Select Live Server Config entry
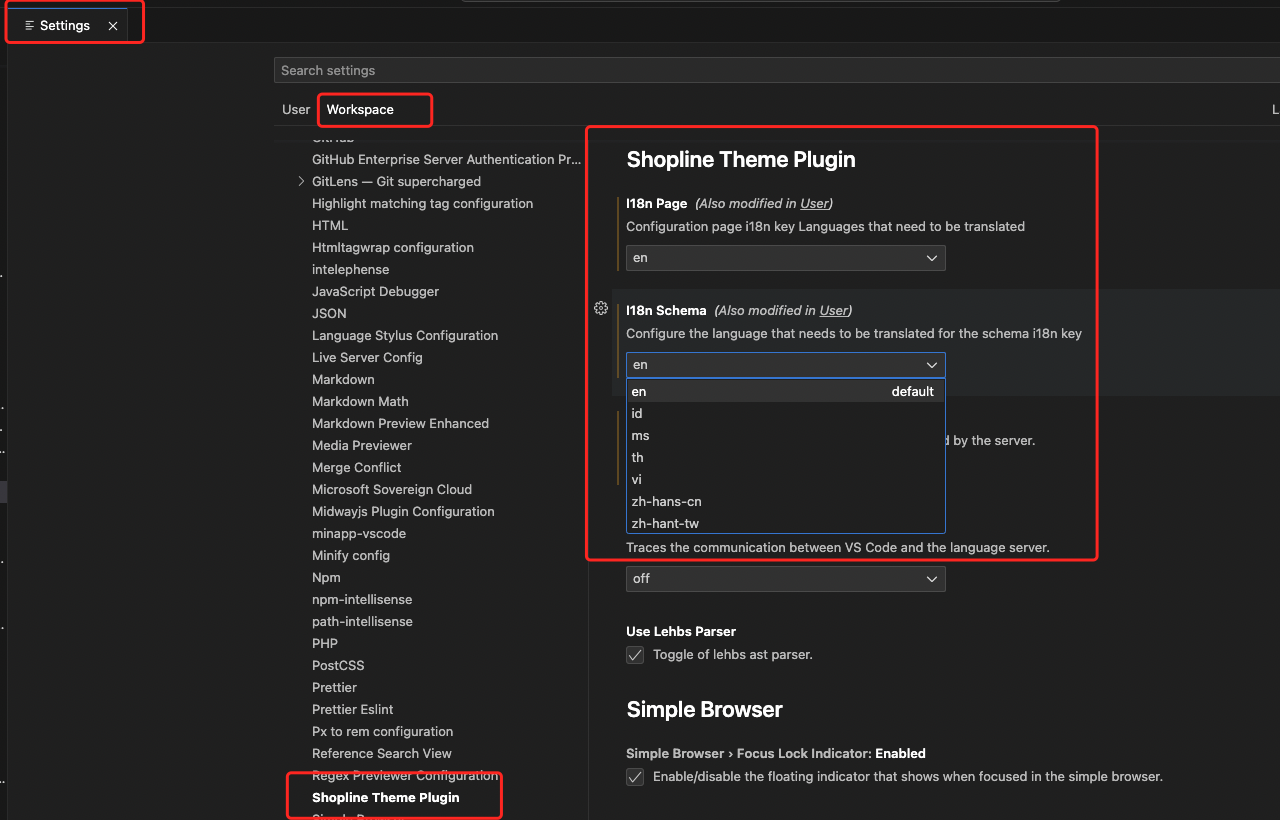This screenshot has height=820, width=1280. [x=367, y=357]
